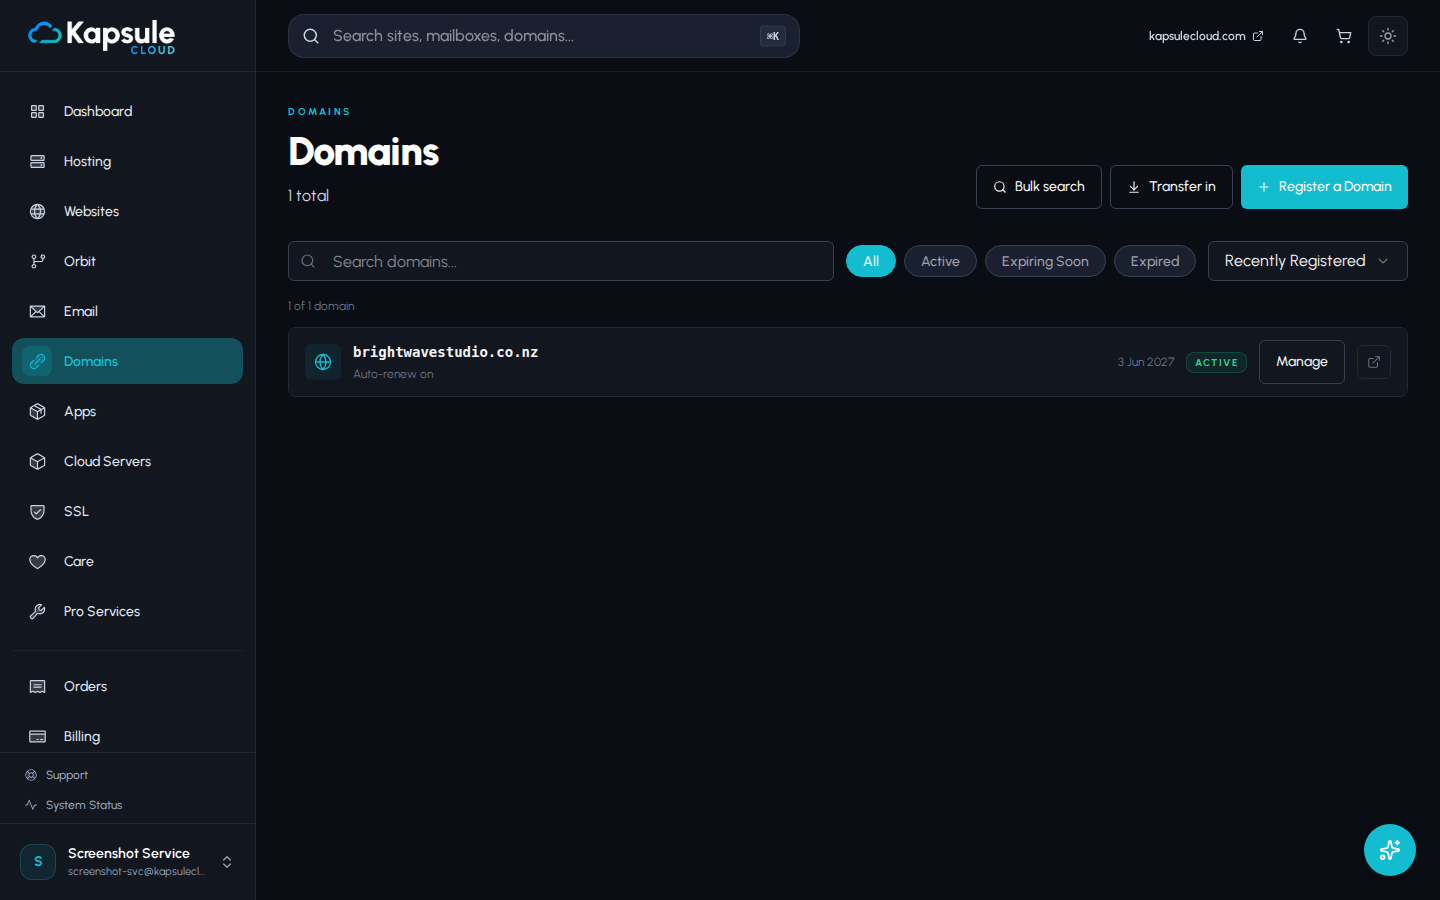Focus the global search field

(544, 36)
